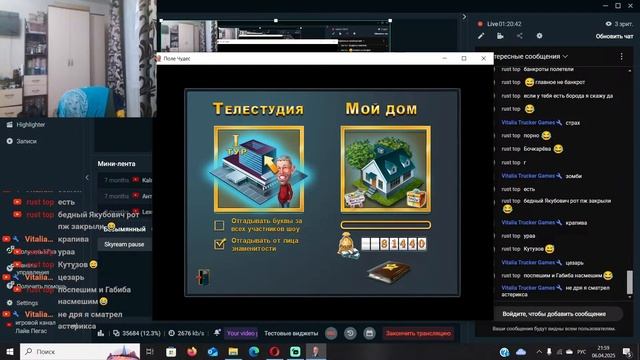Screen dimensions: 640x360
Task: Open Highlighter in the left sidebar
Action: click(x=26, y=124)
